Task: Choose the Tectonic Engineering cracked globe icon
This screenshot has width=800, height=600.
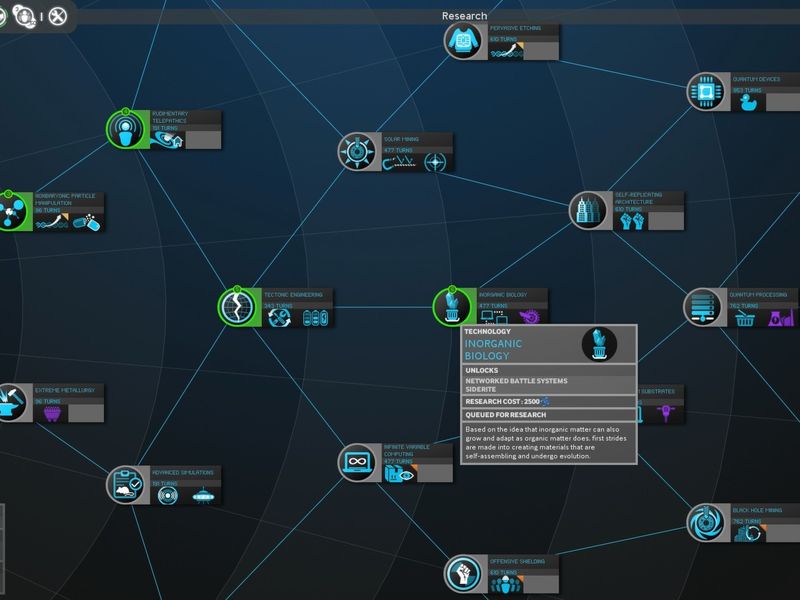Action: 237,307
